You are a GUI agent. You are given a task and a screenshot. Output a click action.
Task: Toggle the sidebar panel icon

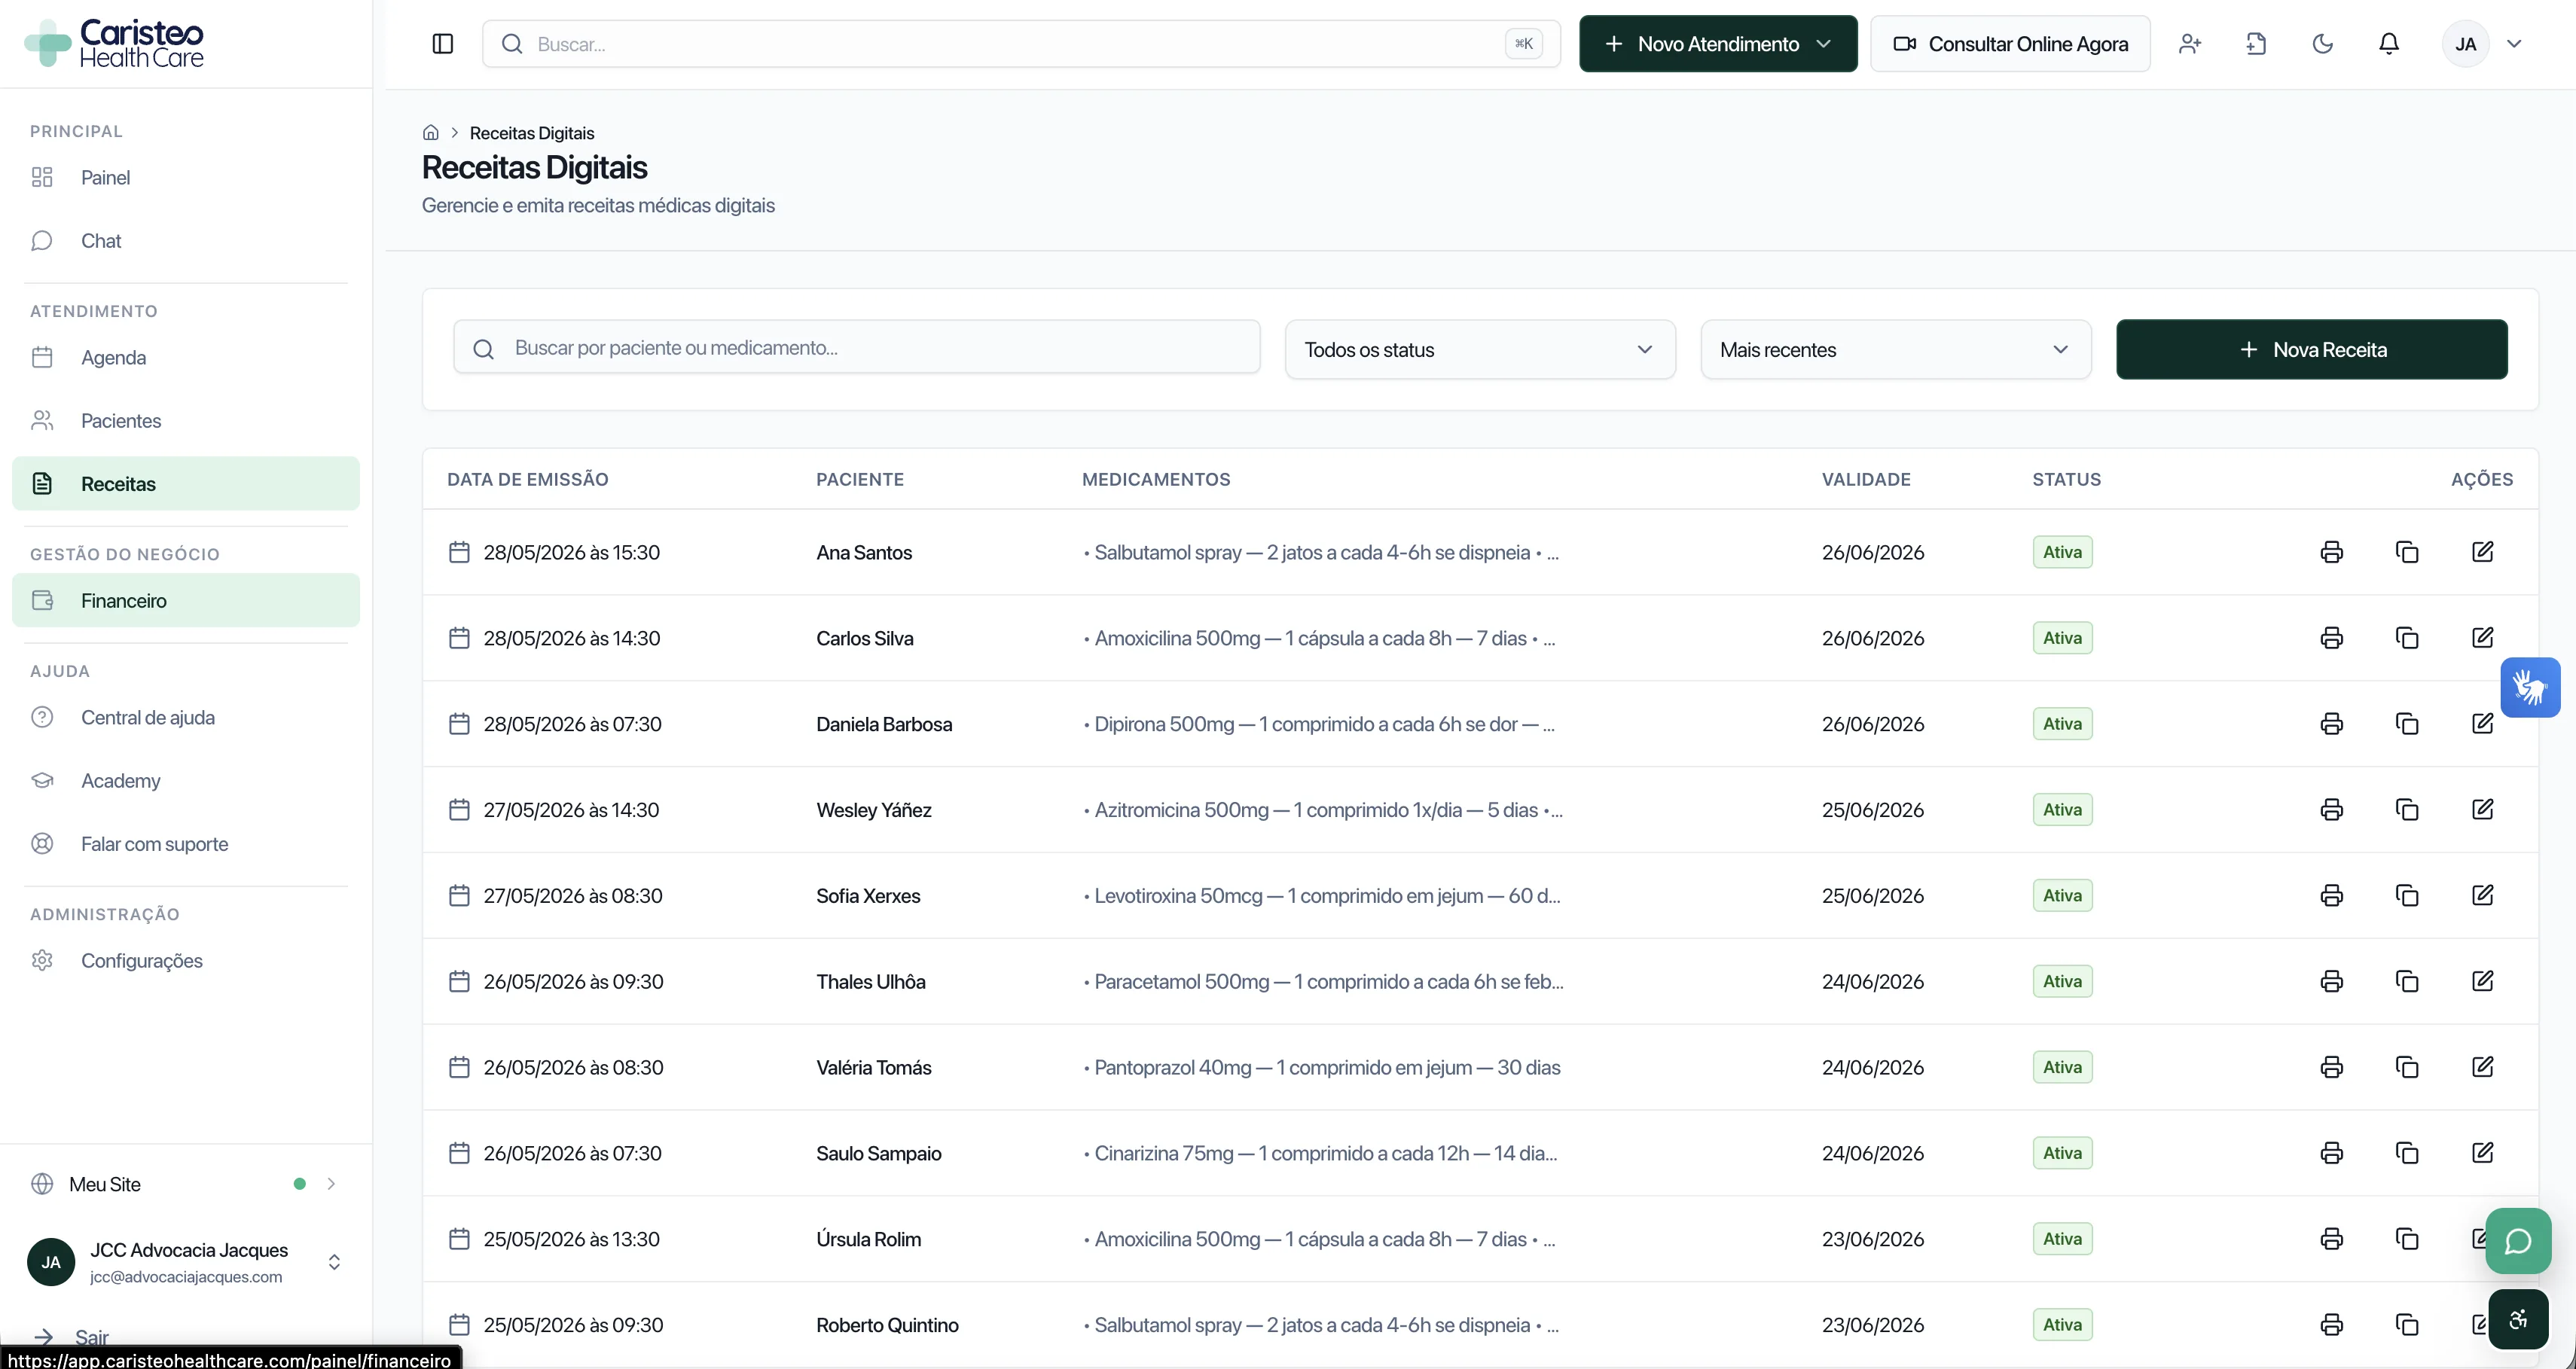point(443,44)
